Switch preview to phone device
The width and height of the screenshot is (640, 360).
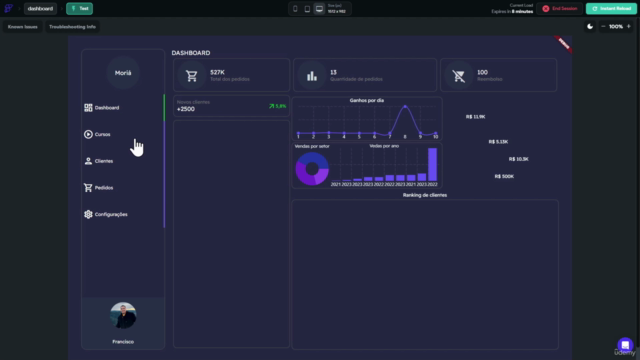(x=295, y=9)
